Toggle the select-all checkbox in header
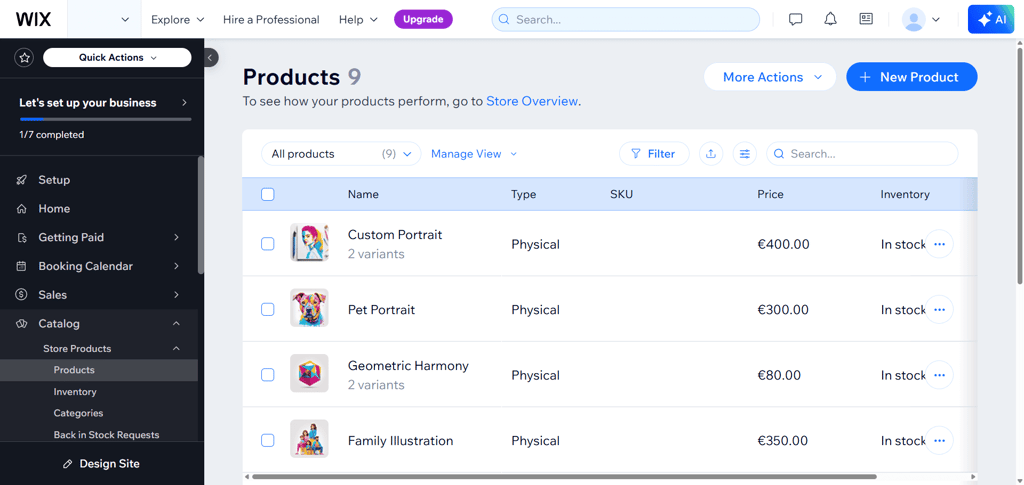This screenshot has height=485, width=1024. (268, 195)
